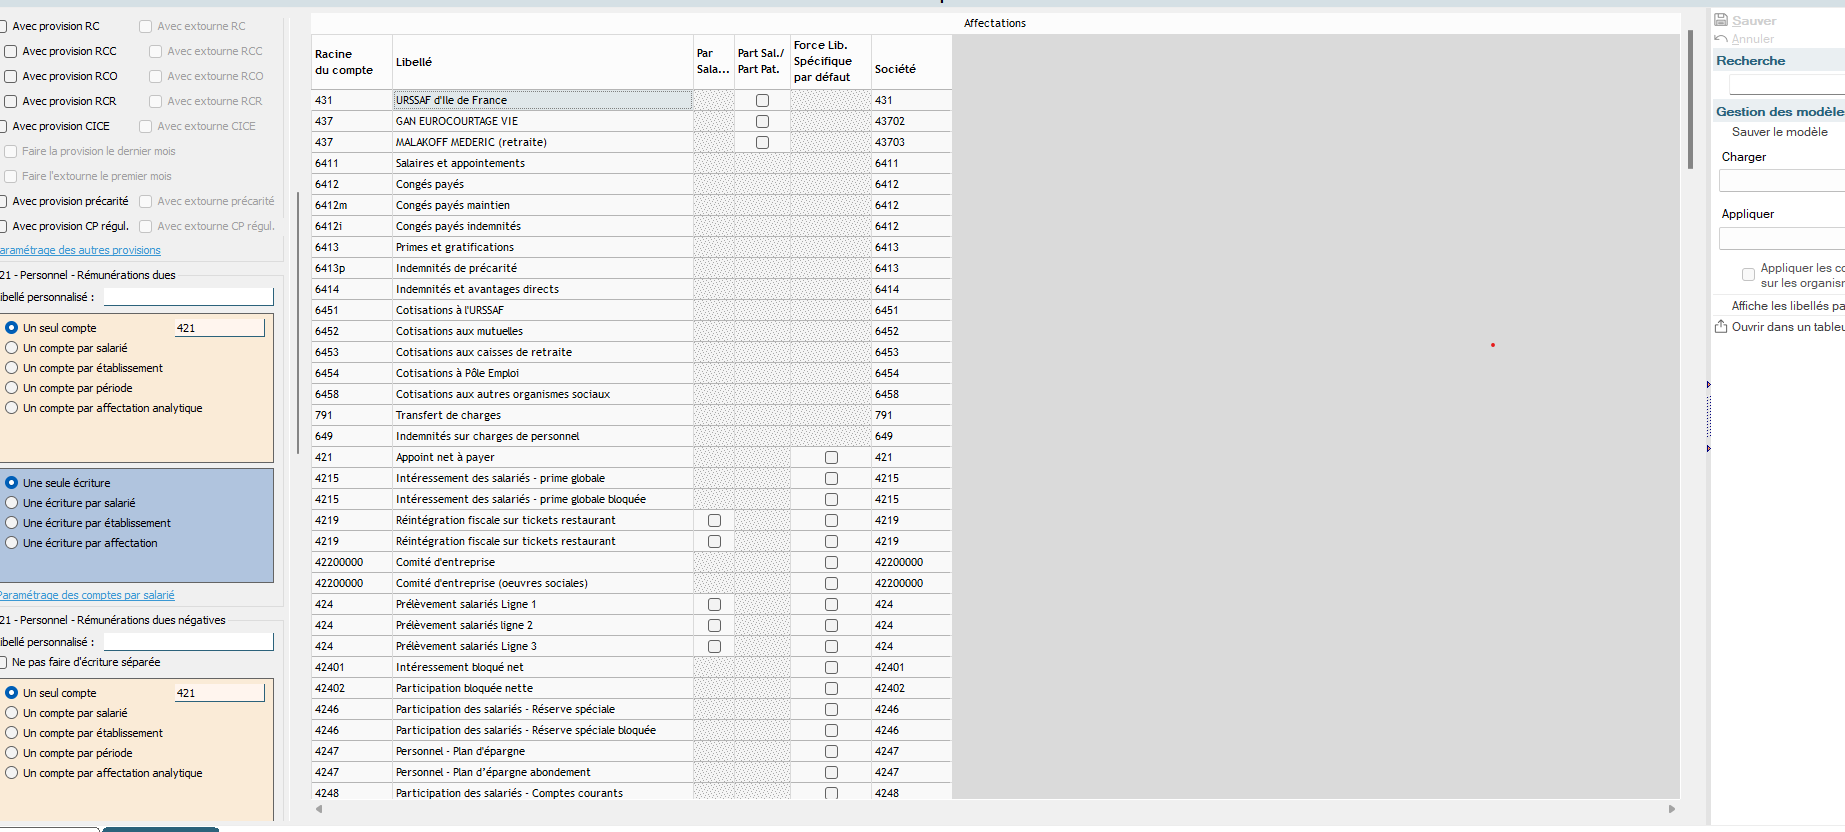Click the grid's vertical scrollbar thumb

(1690, 99)
